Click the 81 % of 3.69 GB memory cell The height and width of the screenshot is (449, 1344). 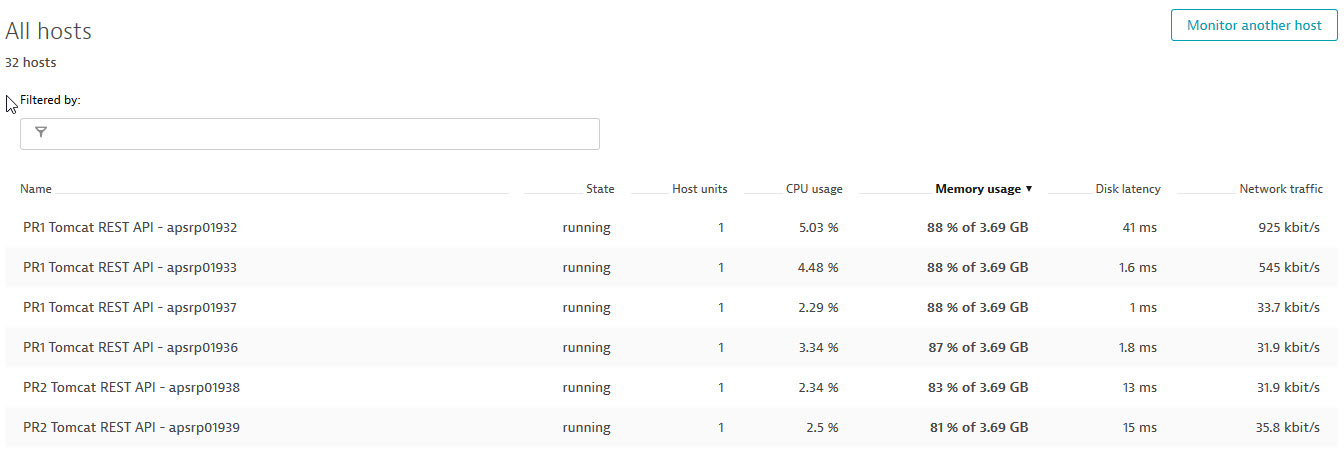tap(978, 428)
